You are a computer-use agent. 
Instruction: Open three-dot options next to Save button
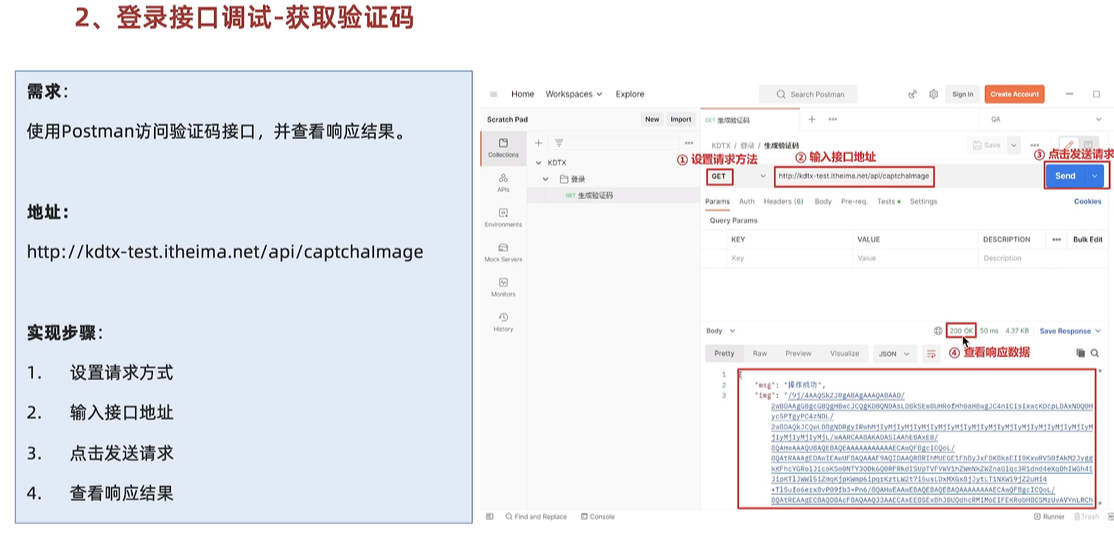(1034, 145)
